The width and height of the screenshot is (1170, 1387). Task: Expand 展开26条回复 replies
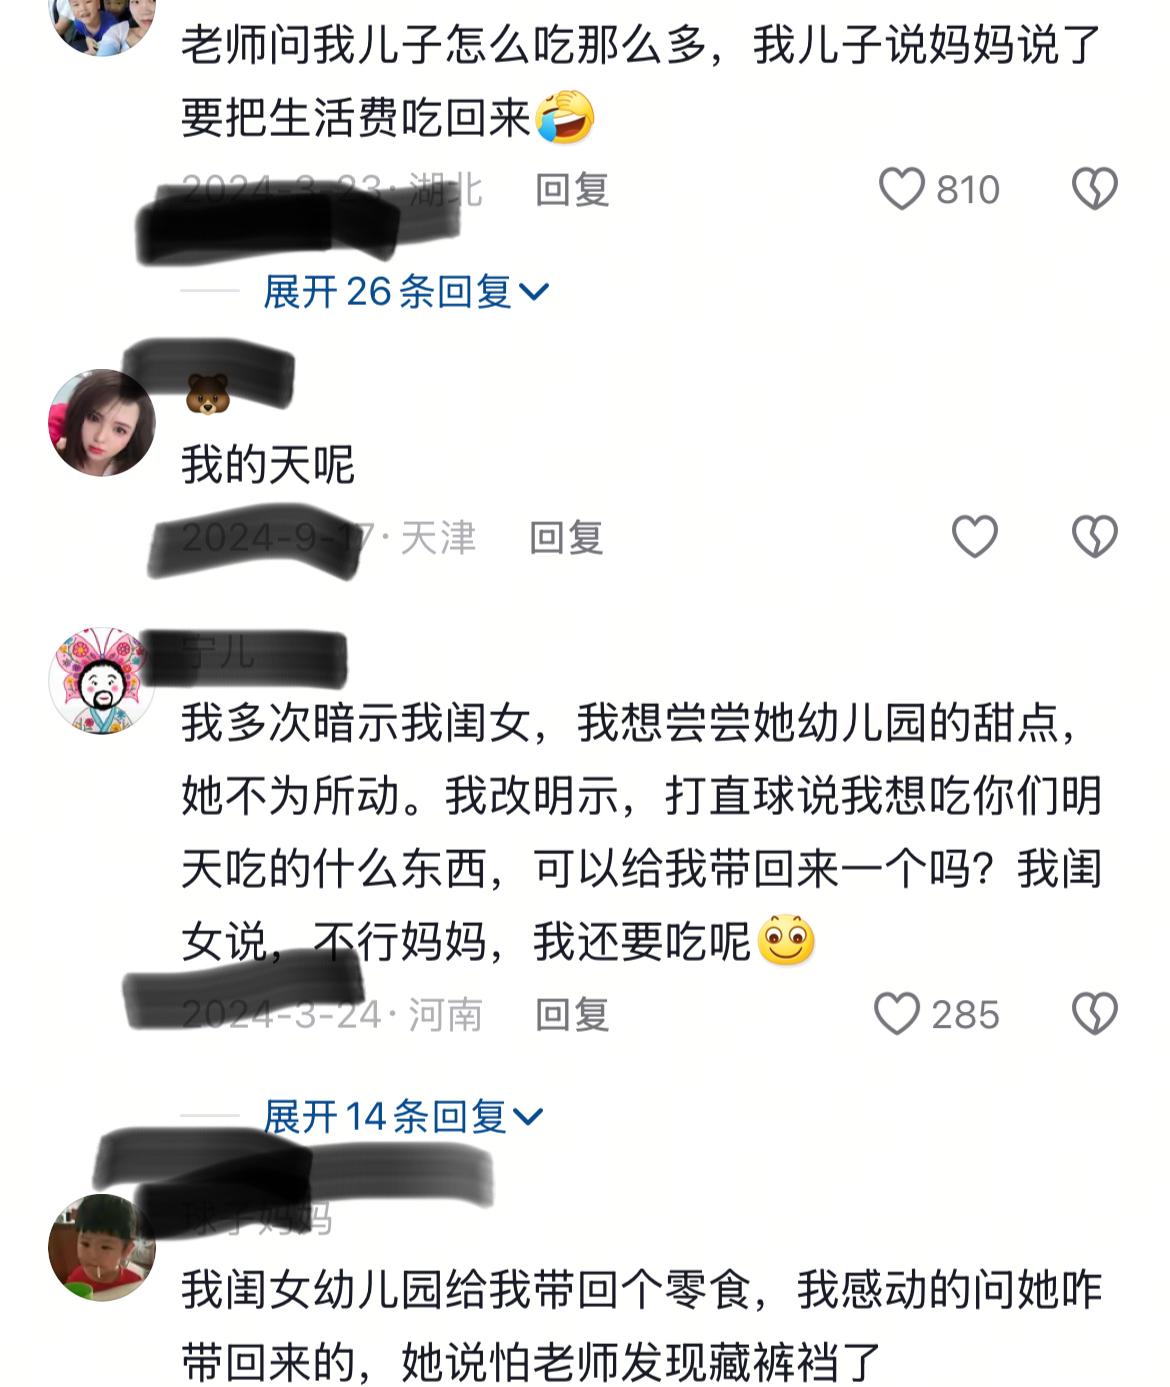(406, 292)
